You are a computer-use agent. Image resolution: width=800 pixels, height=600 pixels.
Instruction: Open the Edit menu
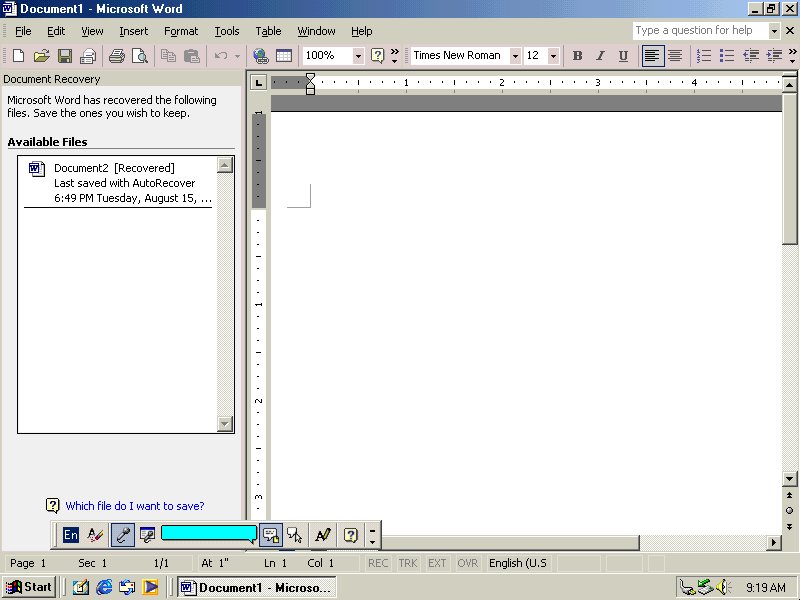click(x=56, y=31)
